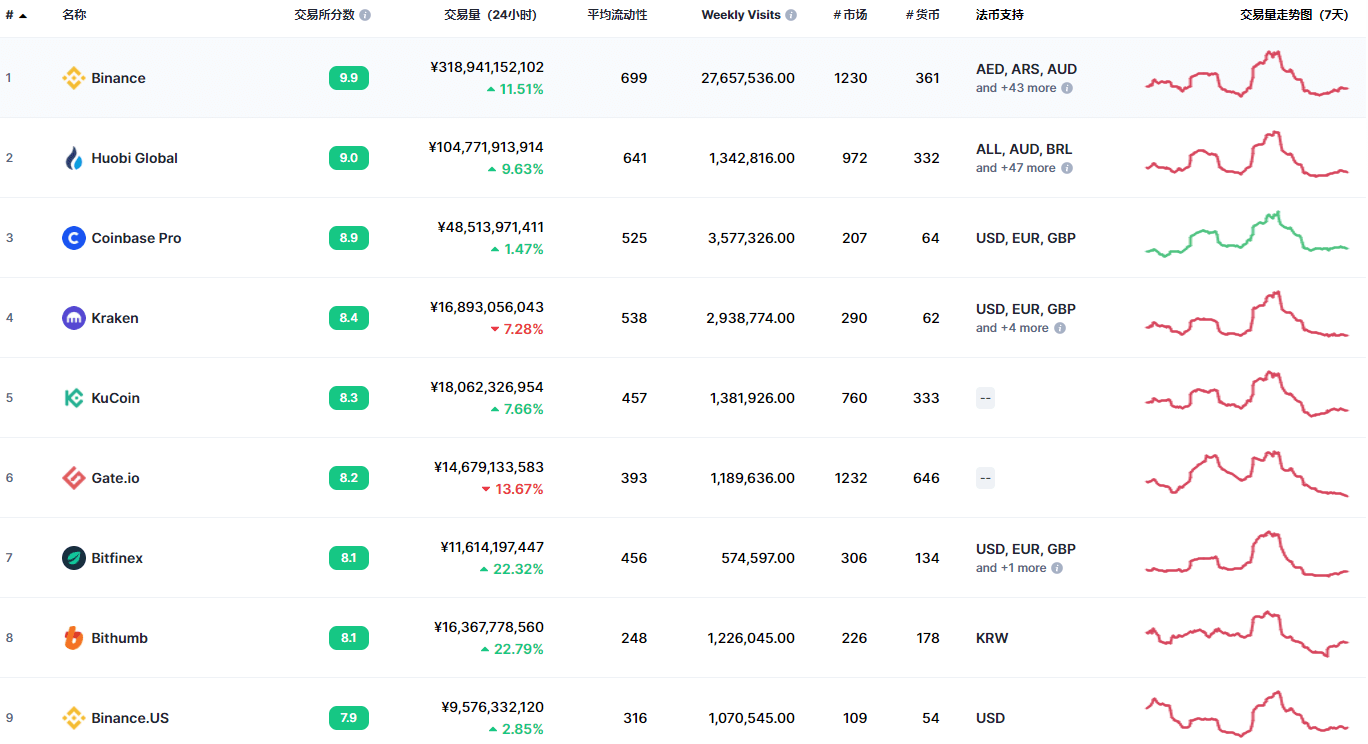Click Bithumb's 8.1 score badge
Image resolution: width=1368 pixels, height=744 pixels.
349,638
